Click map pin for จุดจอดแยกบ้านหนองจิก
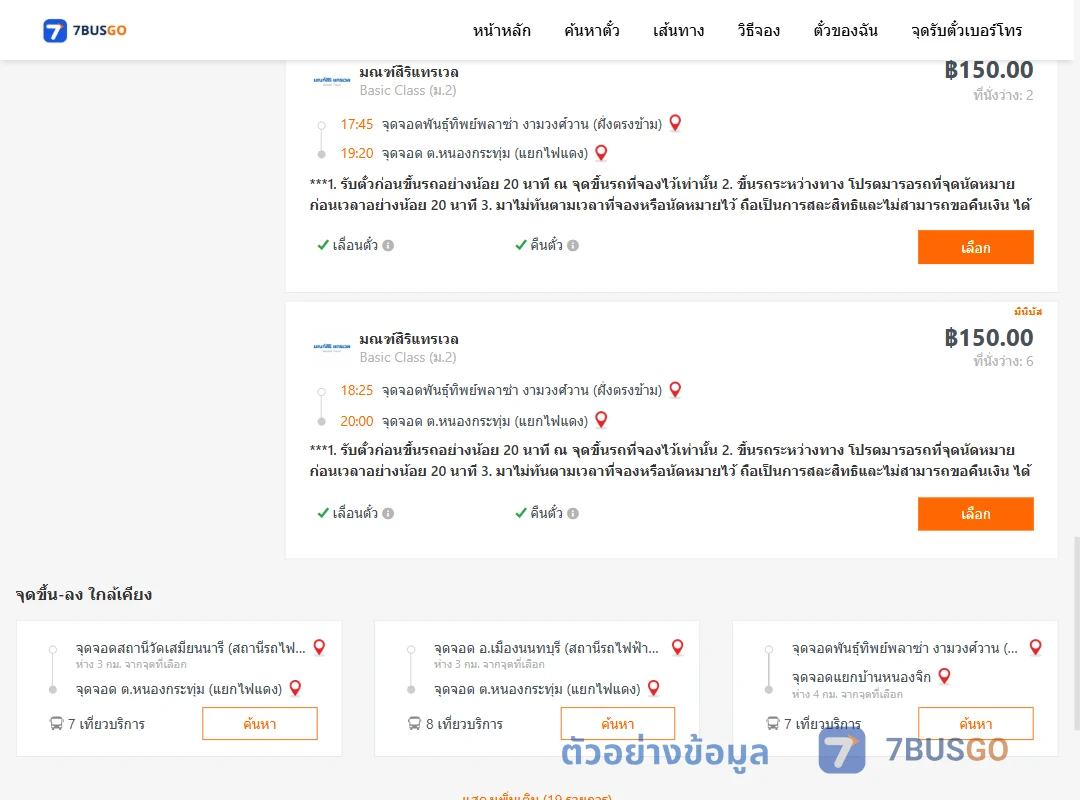The image size is (1080, 800). (x=944, y=676)
